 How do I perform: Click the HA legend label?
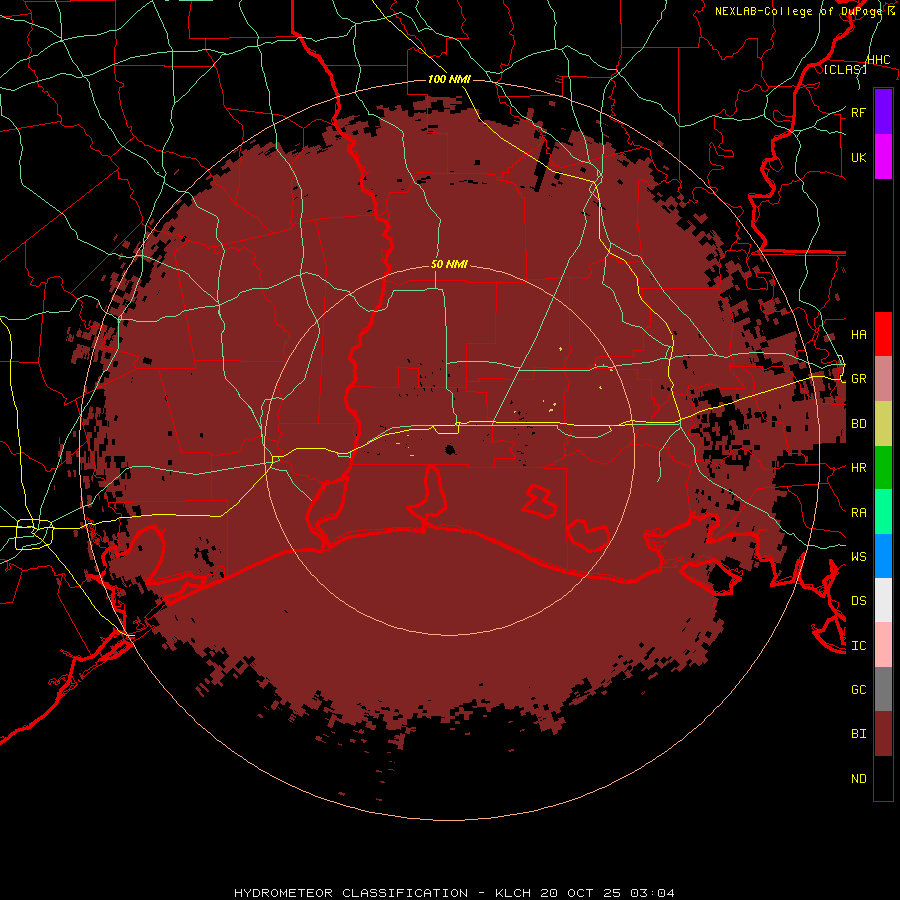click(x=858, y=335)
